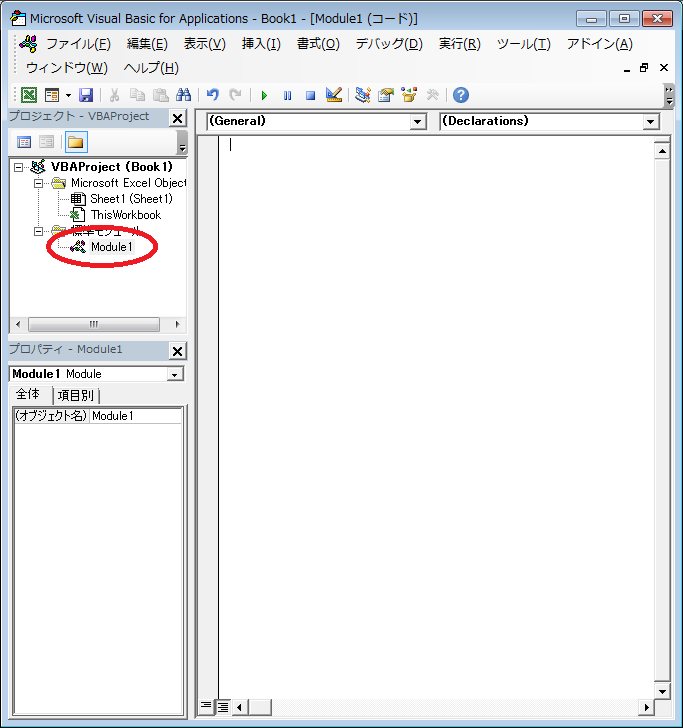Viewport: 683px width, 728px height.
Task: Click the Cut scissors icon
Action: click(x=114, y=95)
